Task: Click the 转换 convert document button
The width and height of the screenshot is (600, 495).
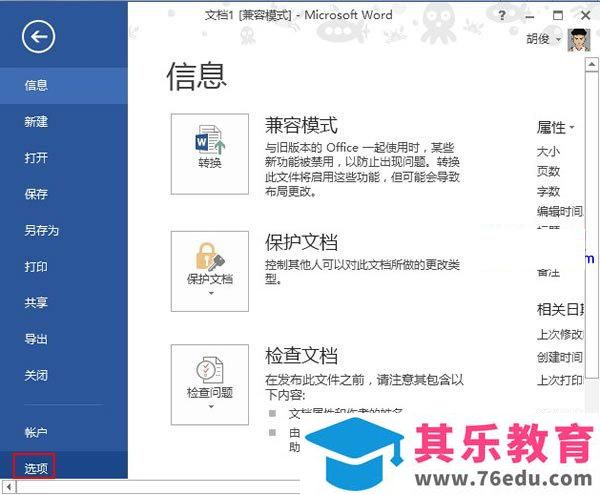Action: coord(210,154)
